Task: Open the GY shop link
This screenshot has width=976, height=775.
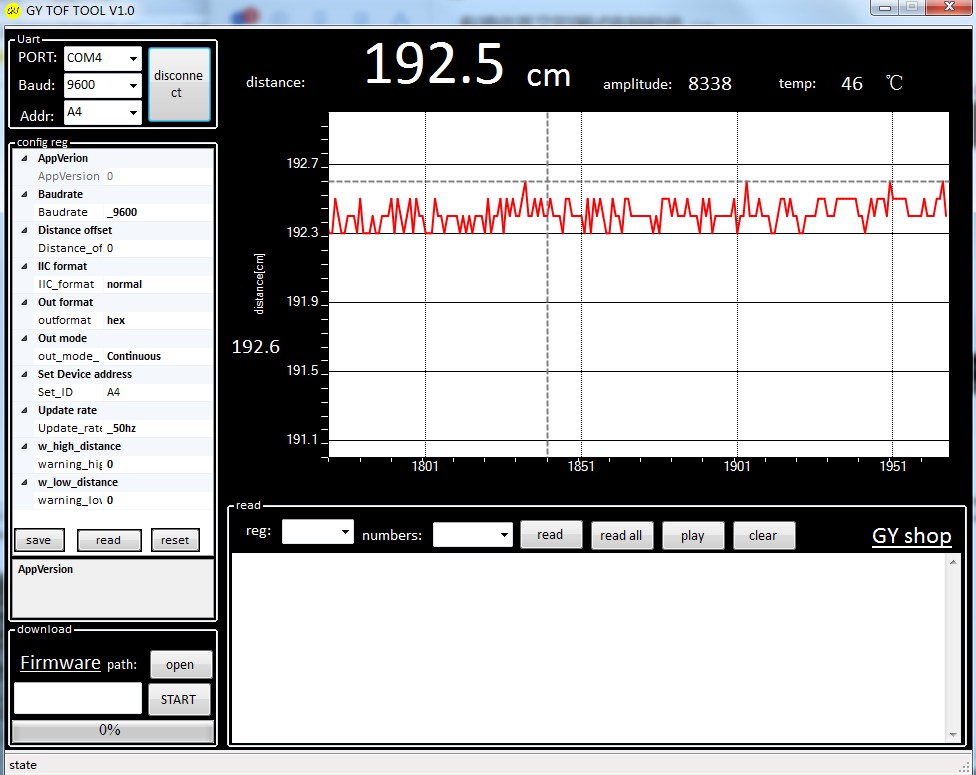Action: point(911,536)
